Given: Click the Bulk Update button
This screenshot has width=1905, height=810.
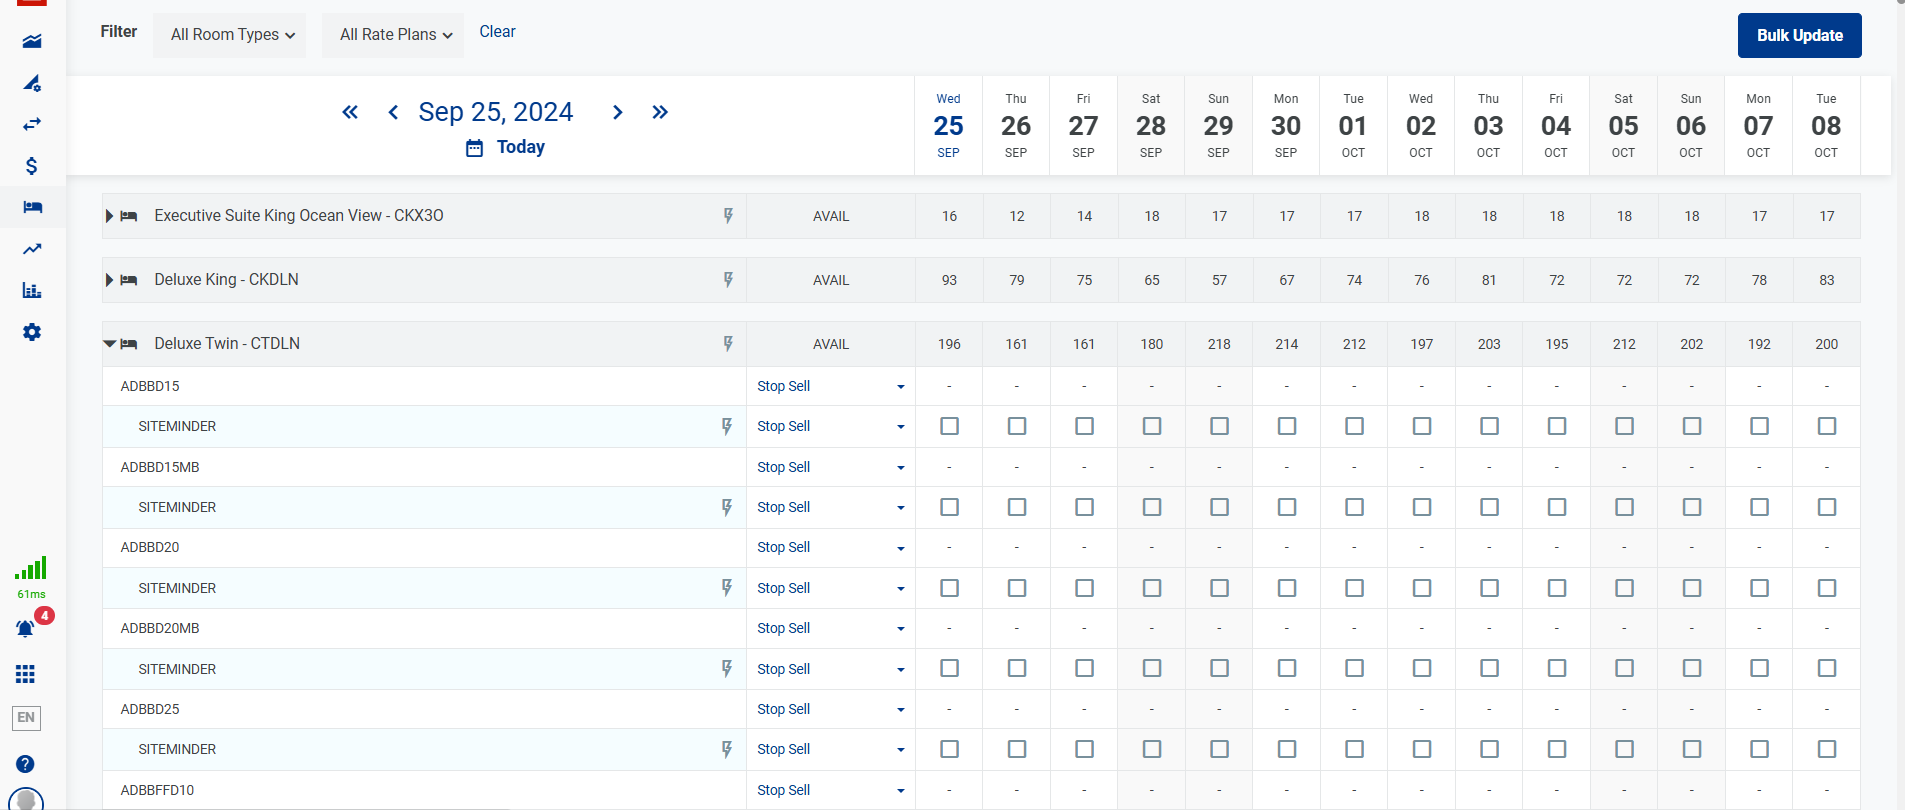Looking at the screenshot, I should point(1799,35).
